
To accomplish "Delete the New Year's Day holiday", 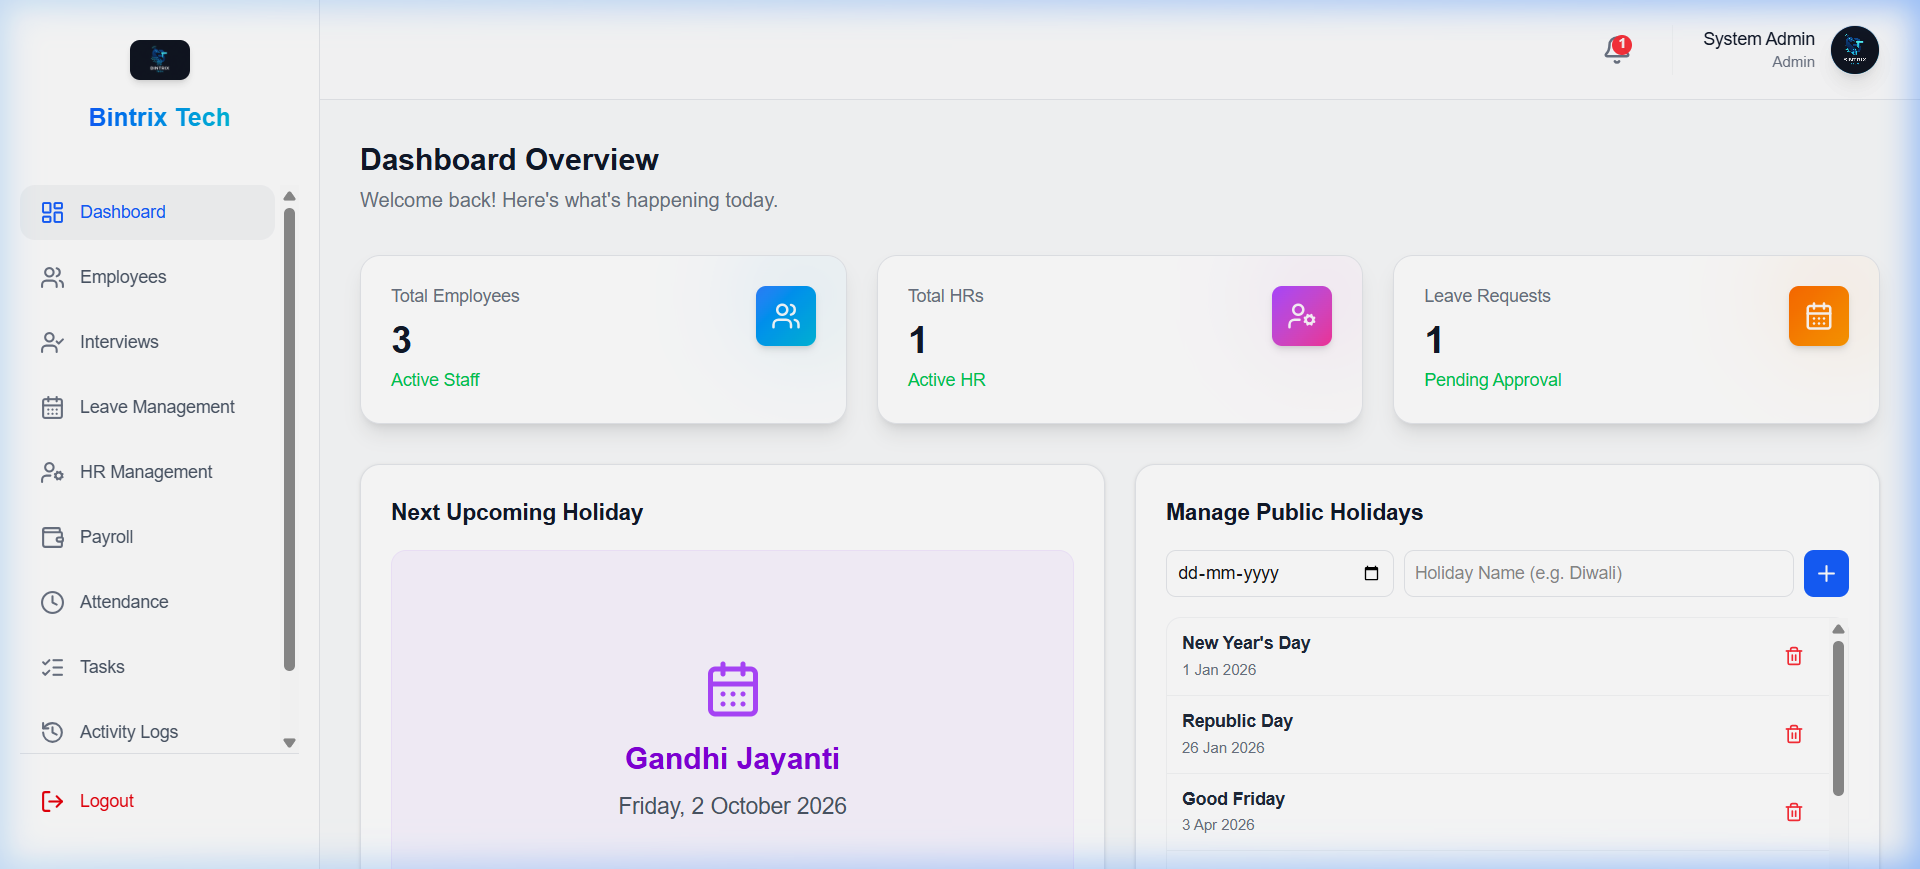I will (1793, 656).
